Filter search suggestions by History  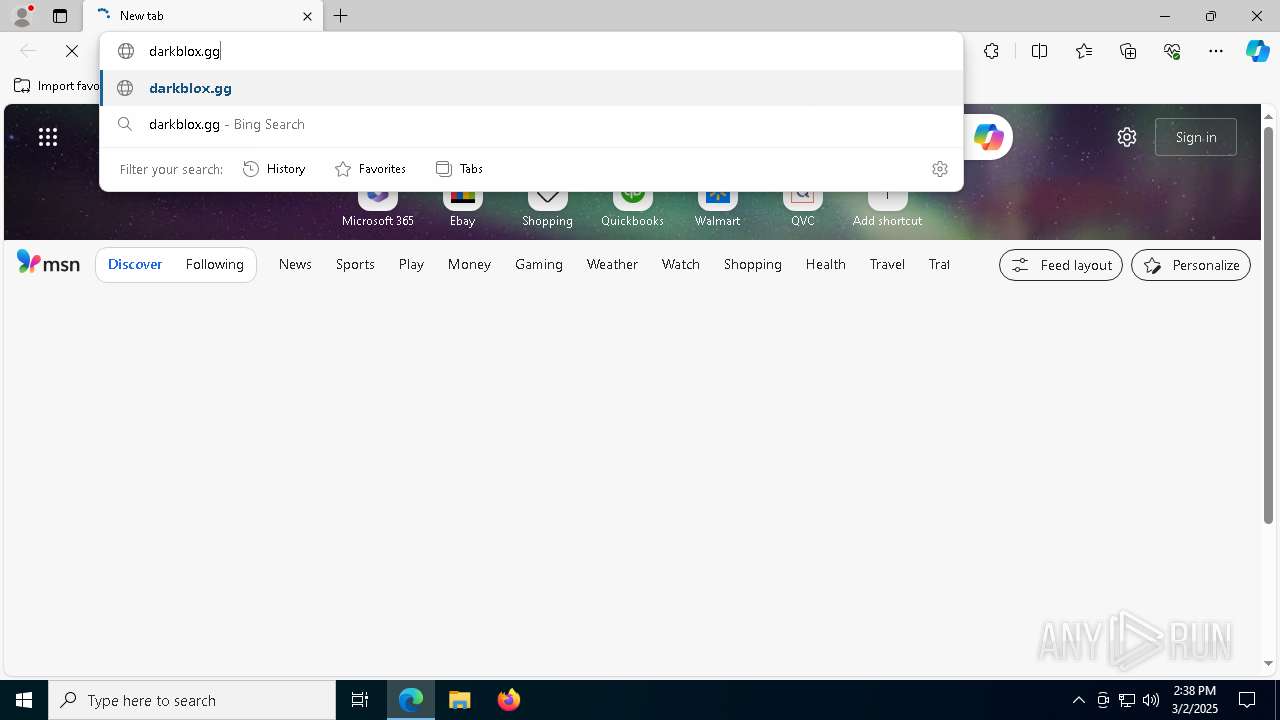[274, 169]
